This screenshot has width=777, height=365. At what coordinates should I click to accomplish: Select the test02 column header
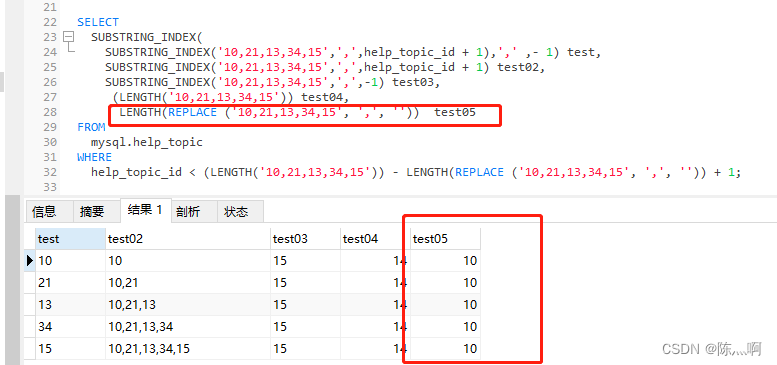click(x=188, y=239)
